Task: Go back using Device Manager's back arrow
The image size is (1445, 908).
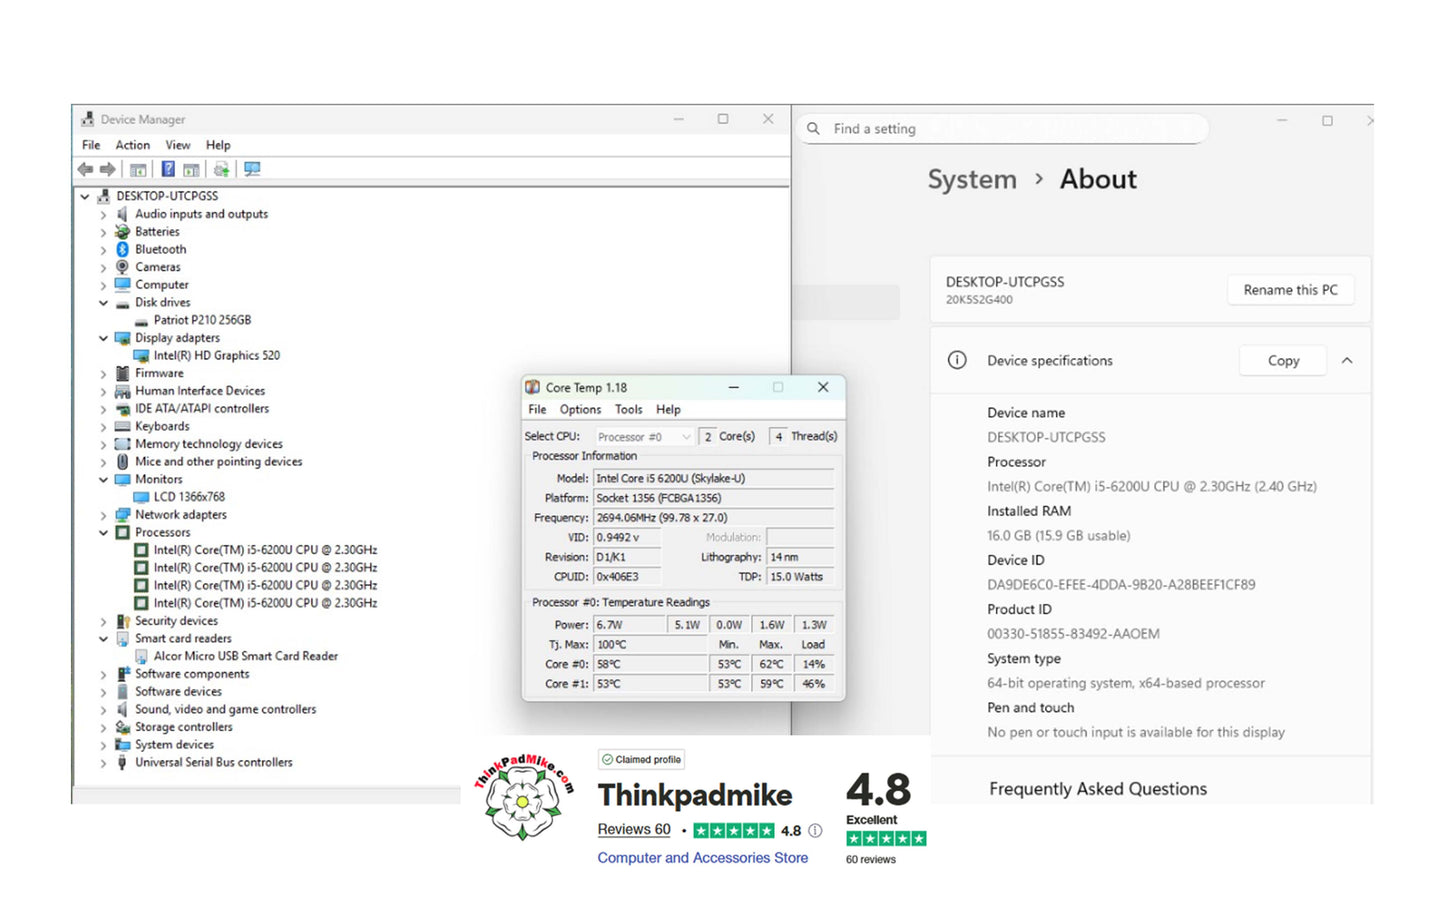Action: [86, 169]
